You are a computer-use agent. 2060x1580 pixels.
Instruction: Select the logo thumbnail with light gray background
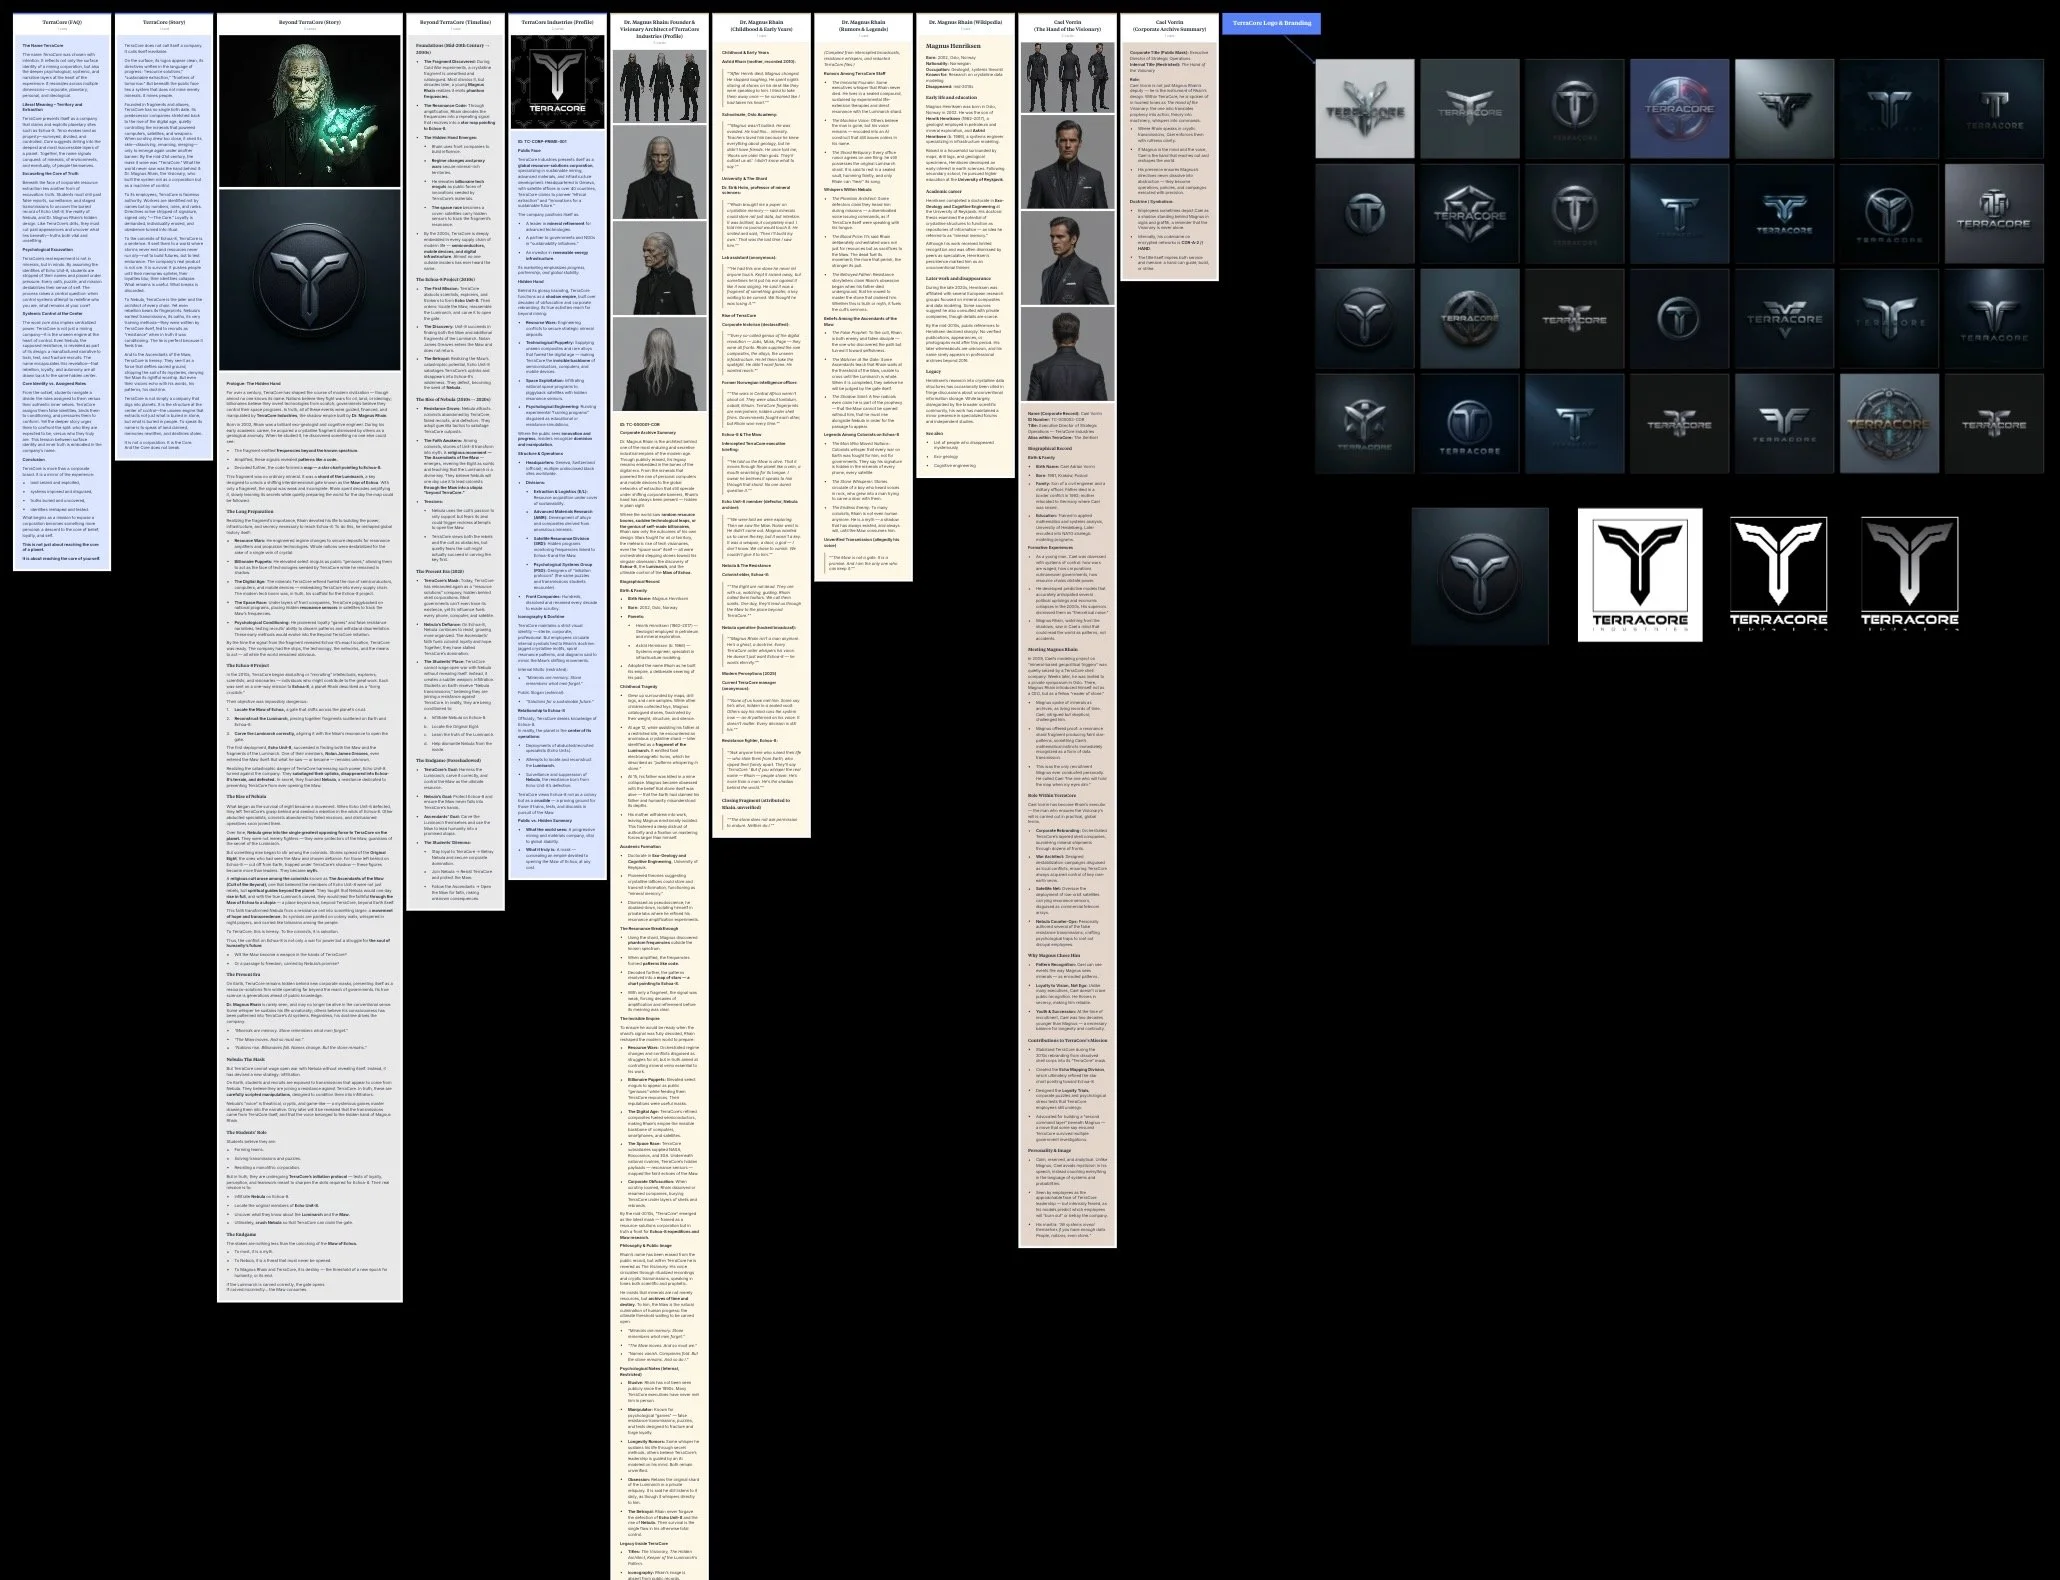[1364, 109]
